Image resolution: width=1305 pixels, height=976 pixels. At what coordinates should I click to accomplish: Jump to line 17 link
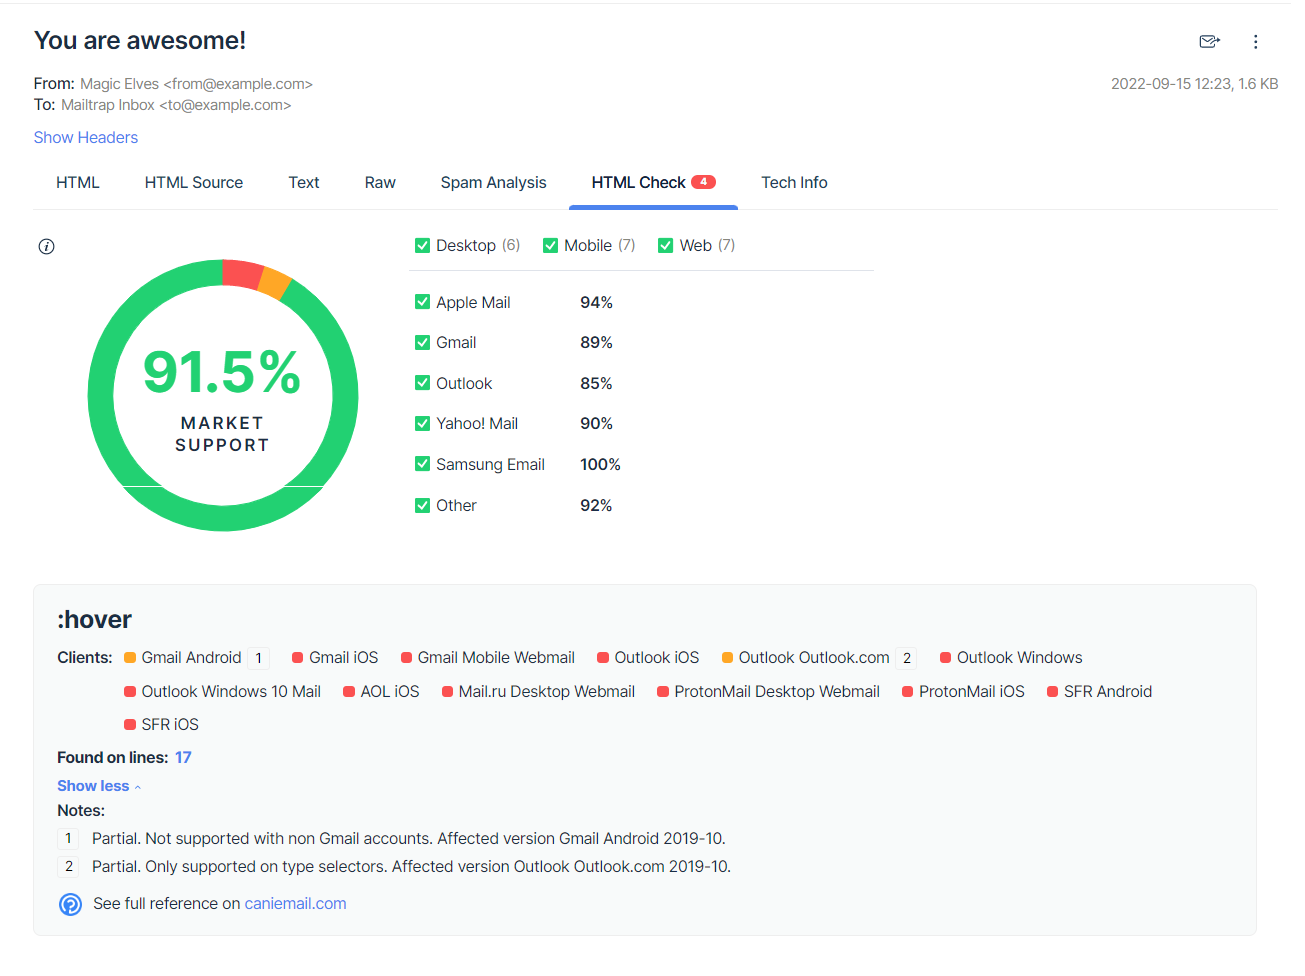(183, 758)
